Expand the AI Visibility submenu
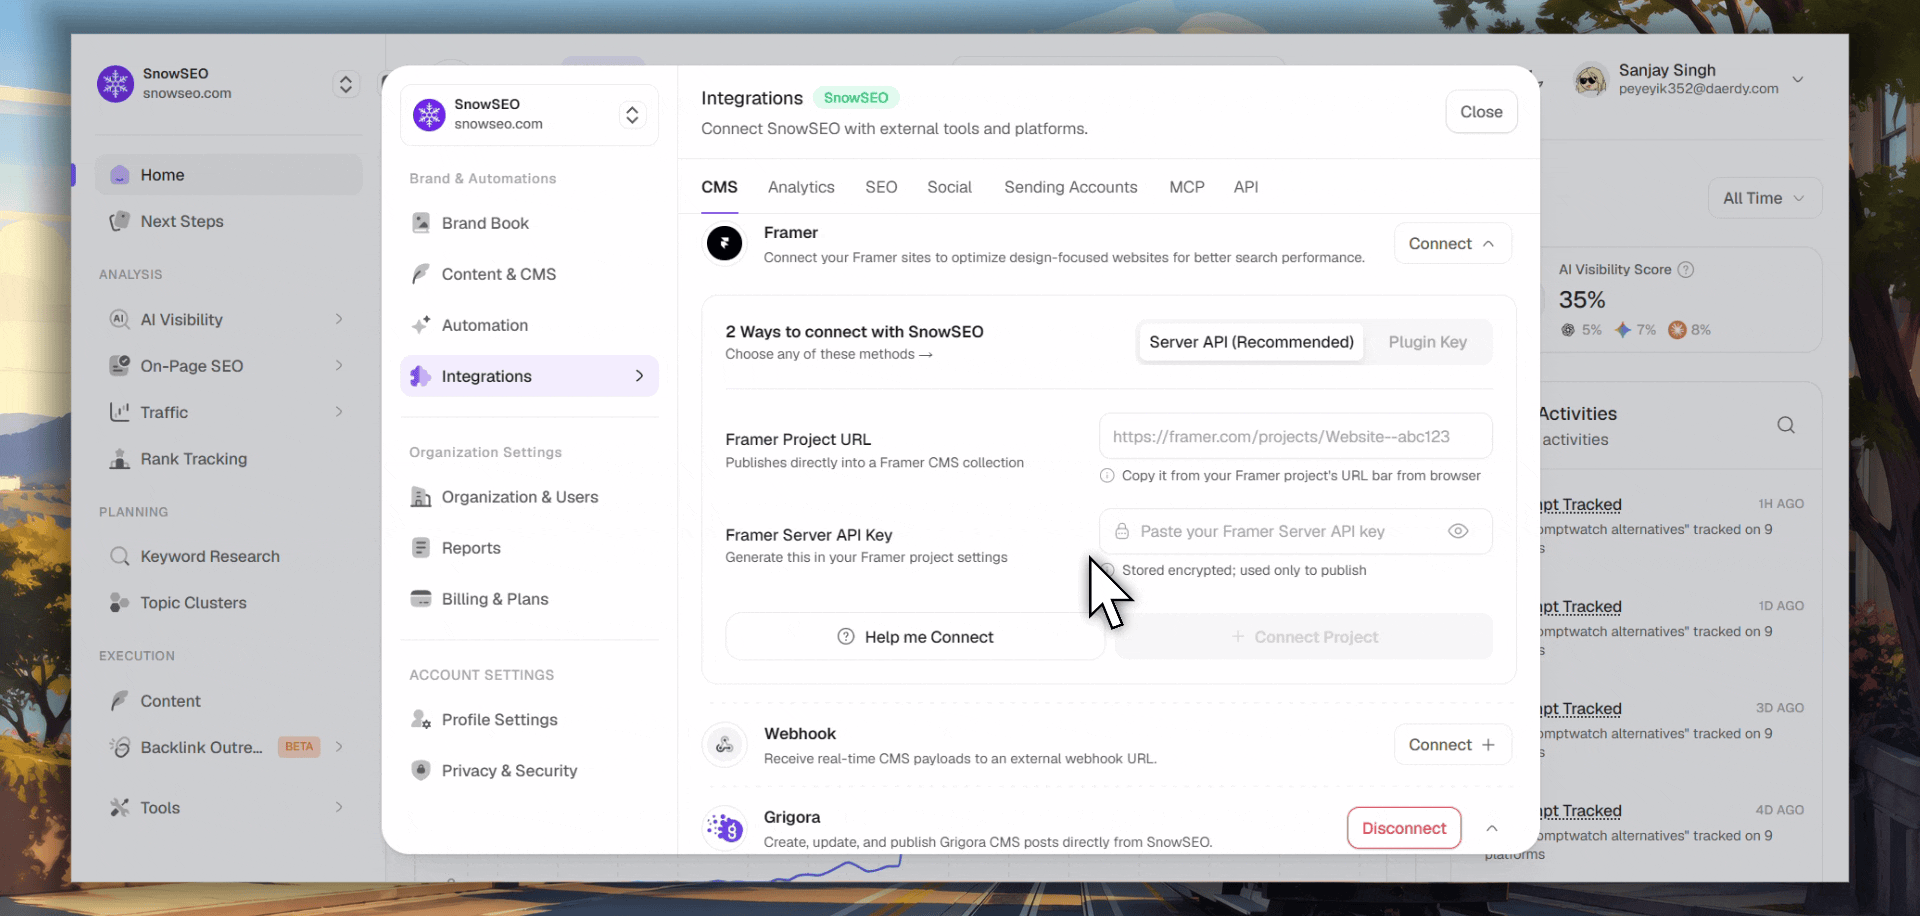Image resolution: width=1920 pixels, height=916 pixels. [339, 319]
